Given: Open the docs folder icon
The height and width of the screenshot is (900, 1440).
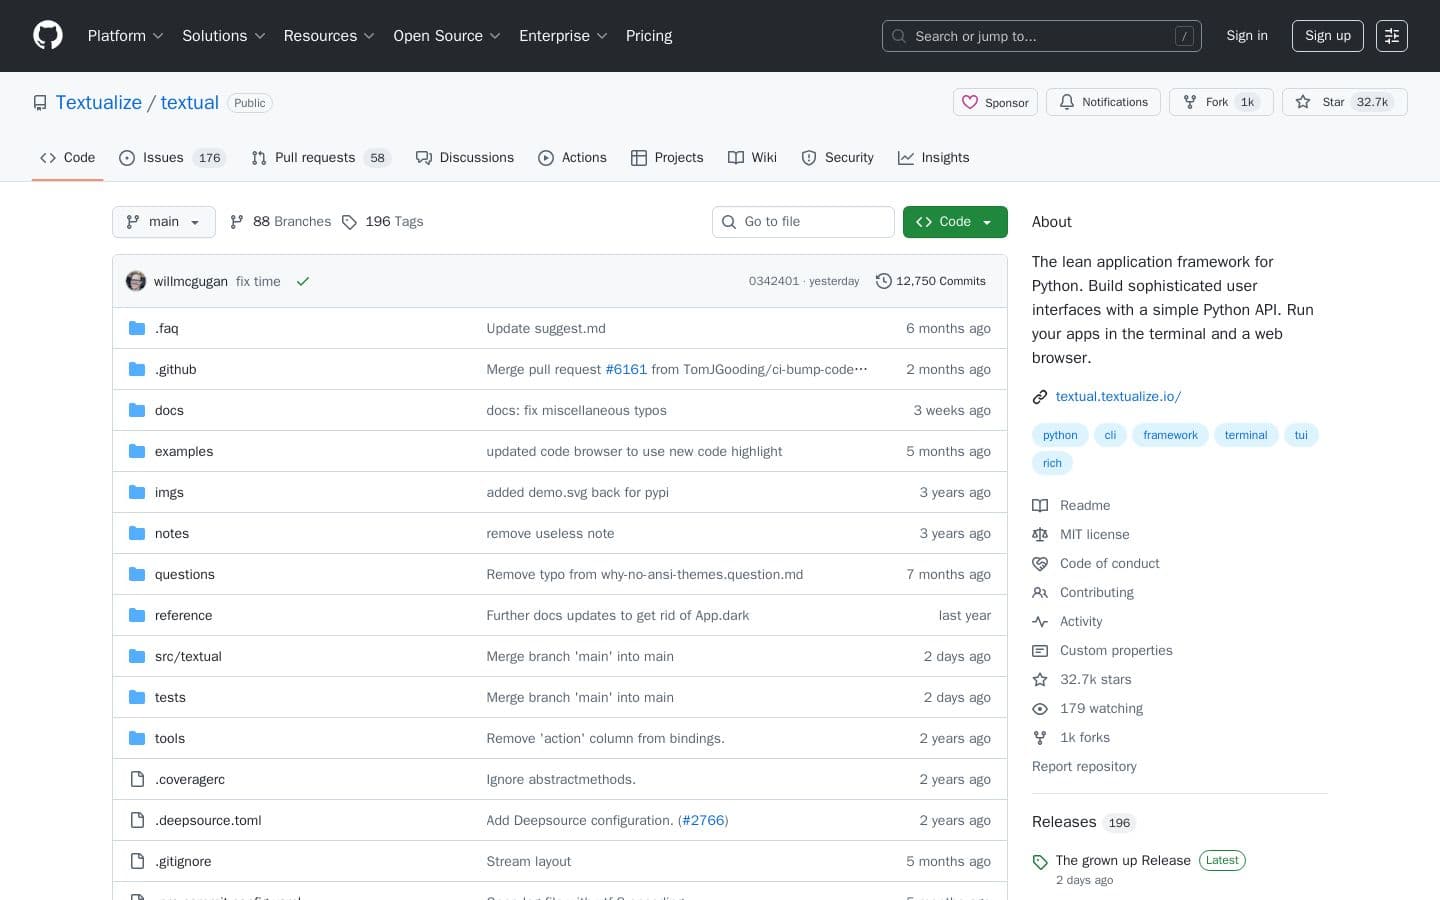Looking at the screenshot, I should coord(137,410).
